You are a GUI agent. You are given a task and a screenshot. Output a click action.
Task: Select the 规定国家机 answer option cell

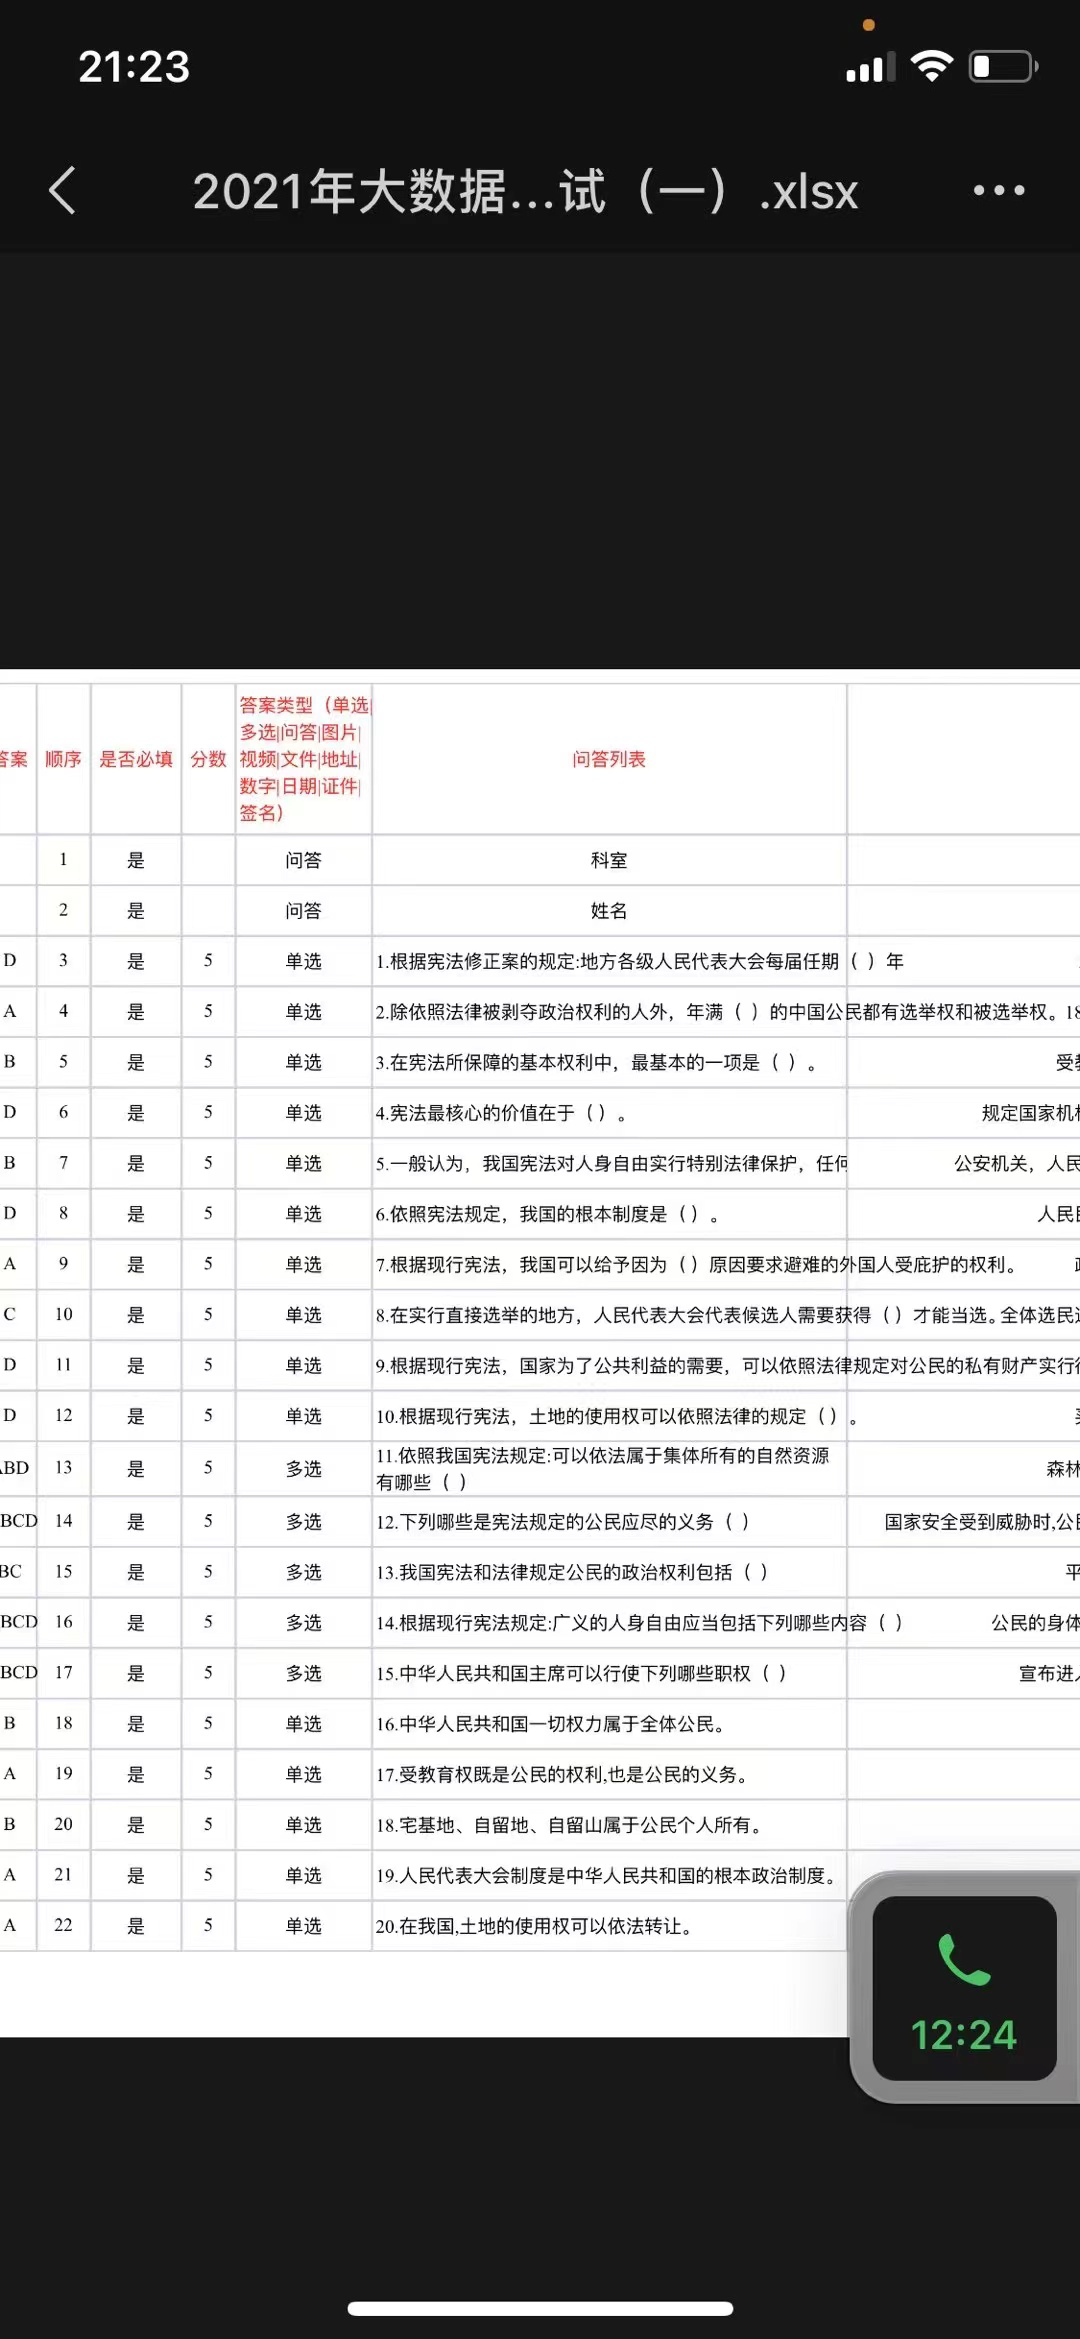pos(964,1113)
